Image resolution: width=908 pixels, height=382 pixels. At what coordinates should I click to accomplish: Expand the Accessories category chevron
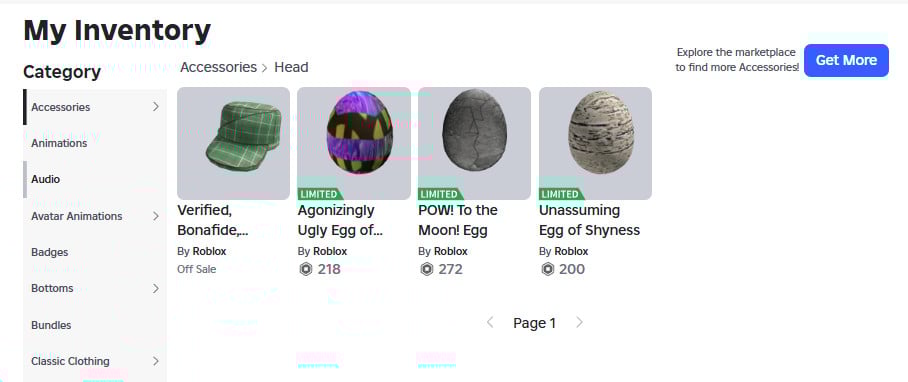tap(155, 106)
